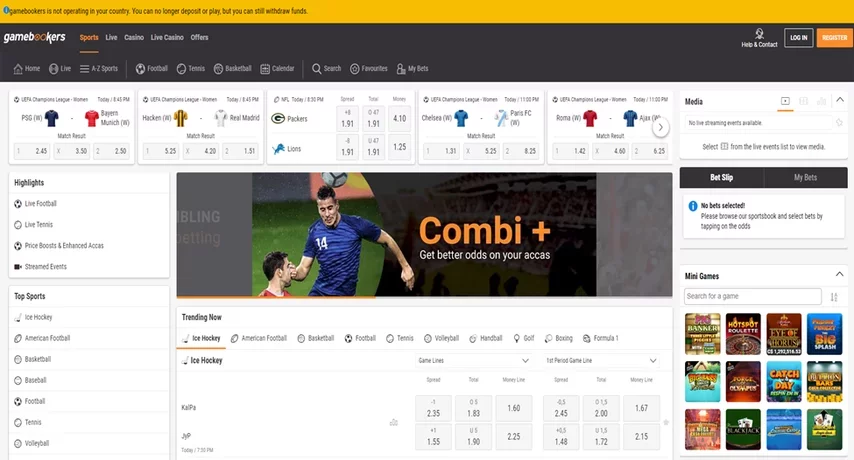Screen dimensions: 854x460
Task: Select Boxing trending tab
Action: [558, 338]
